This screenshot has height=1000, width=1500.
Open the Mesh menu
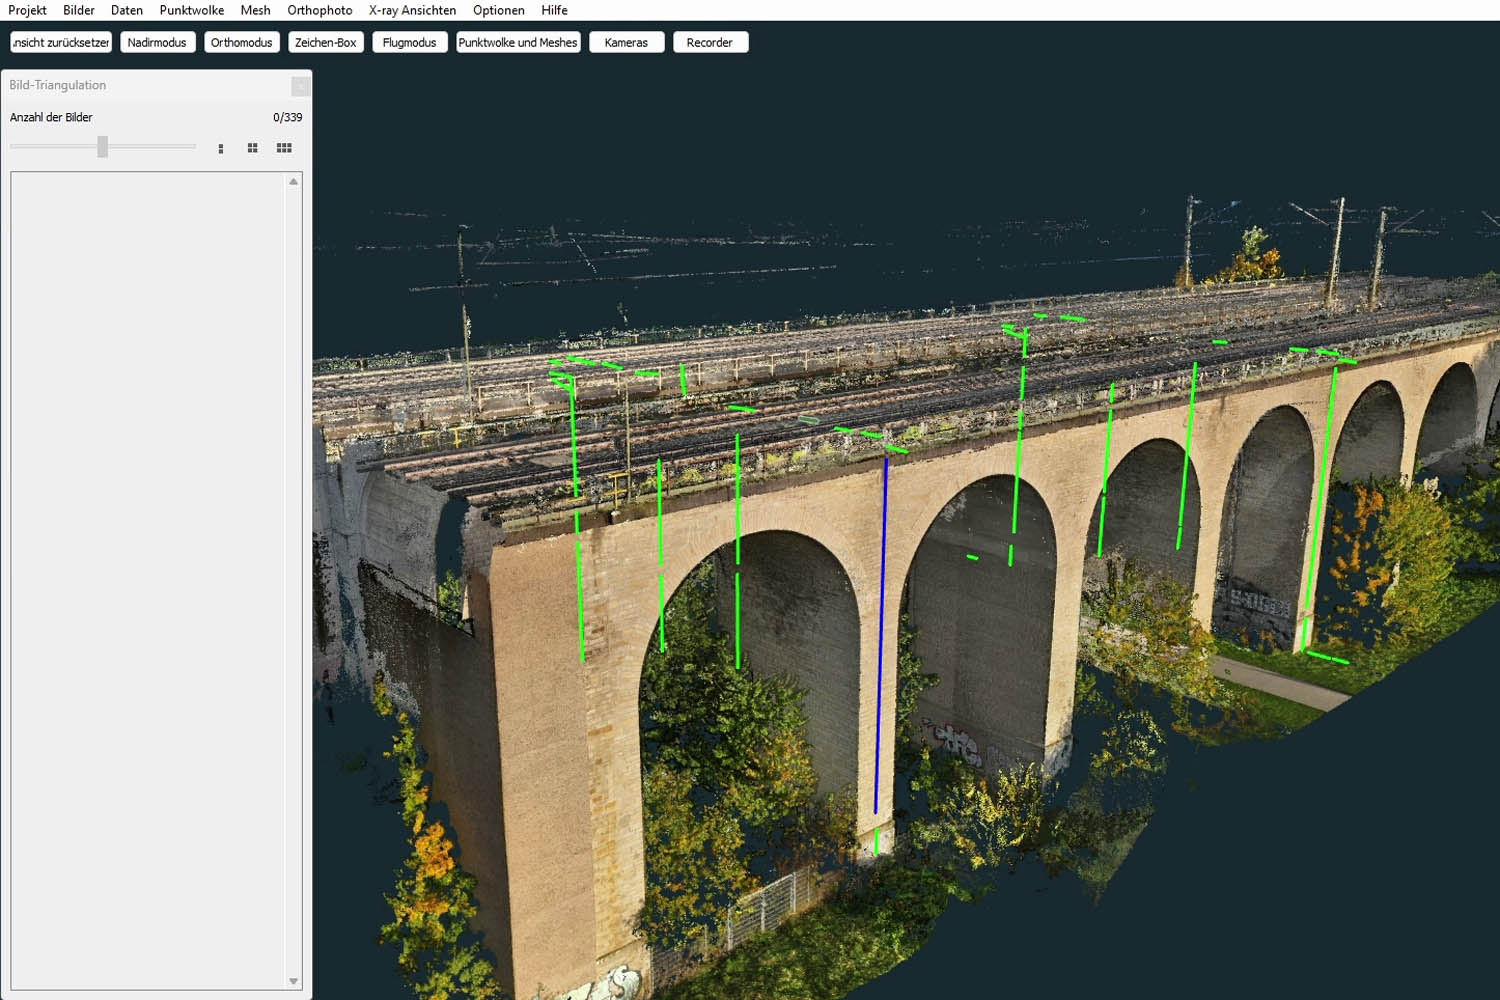(255, 10)
